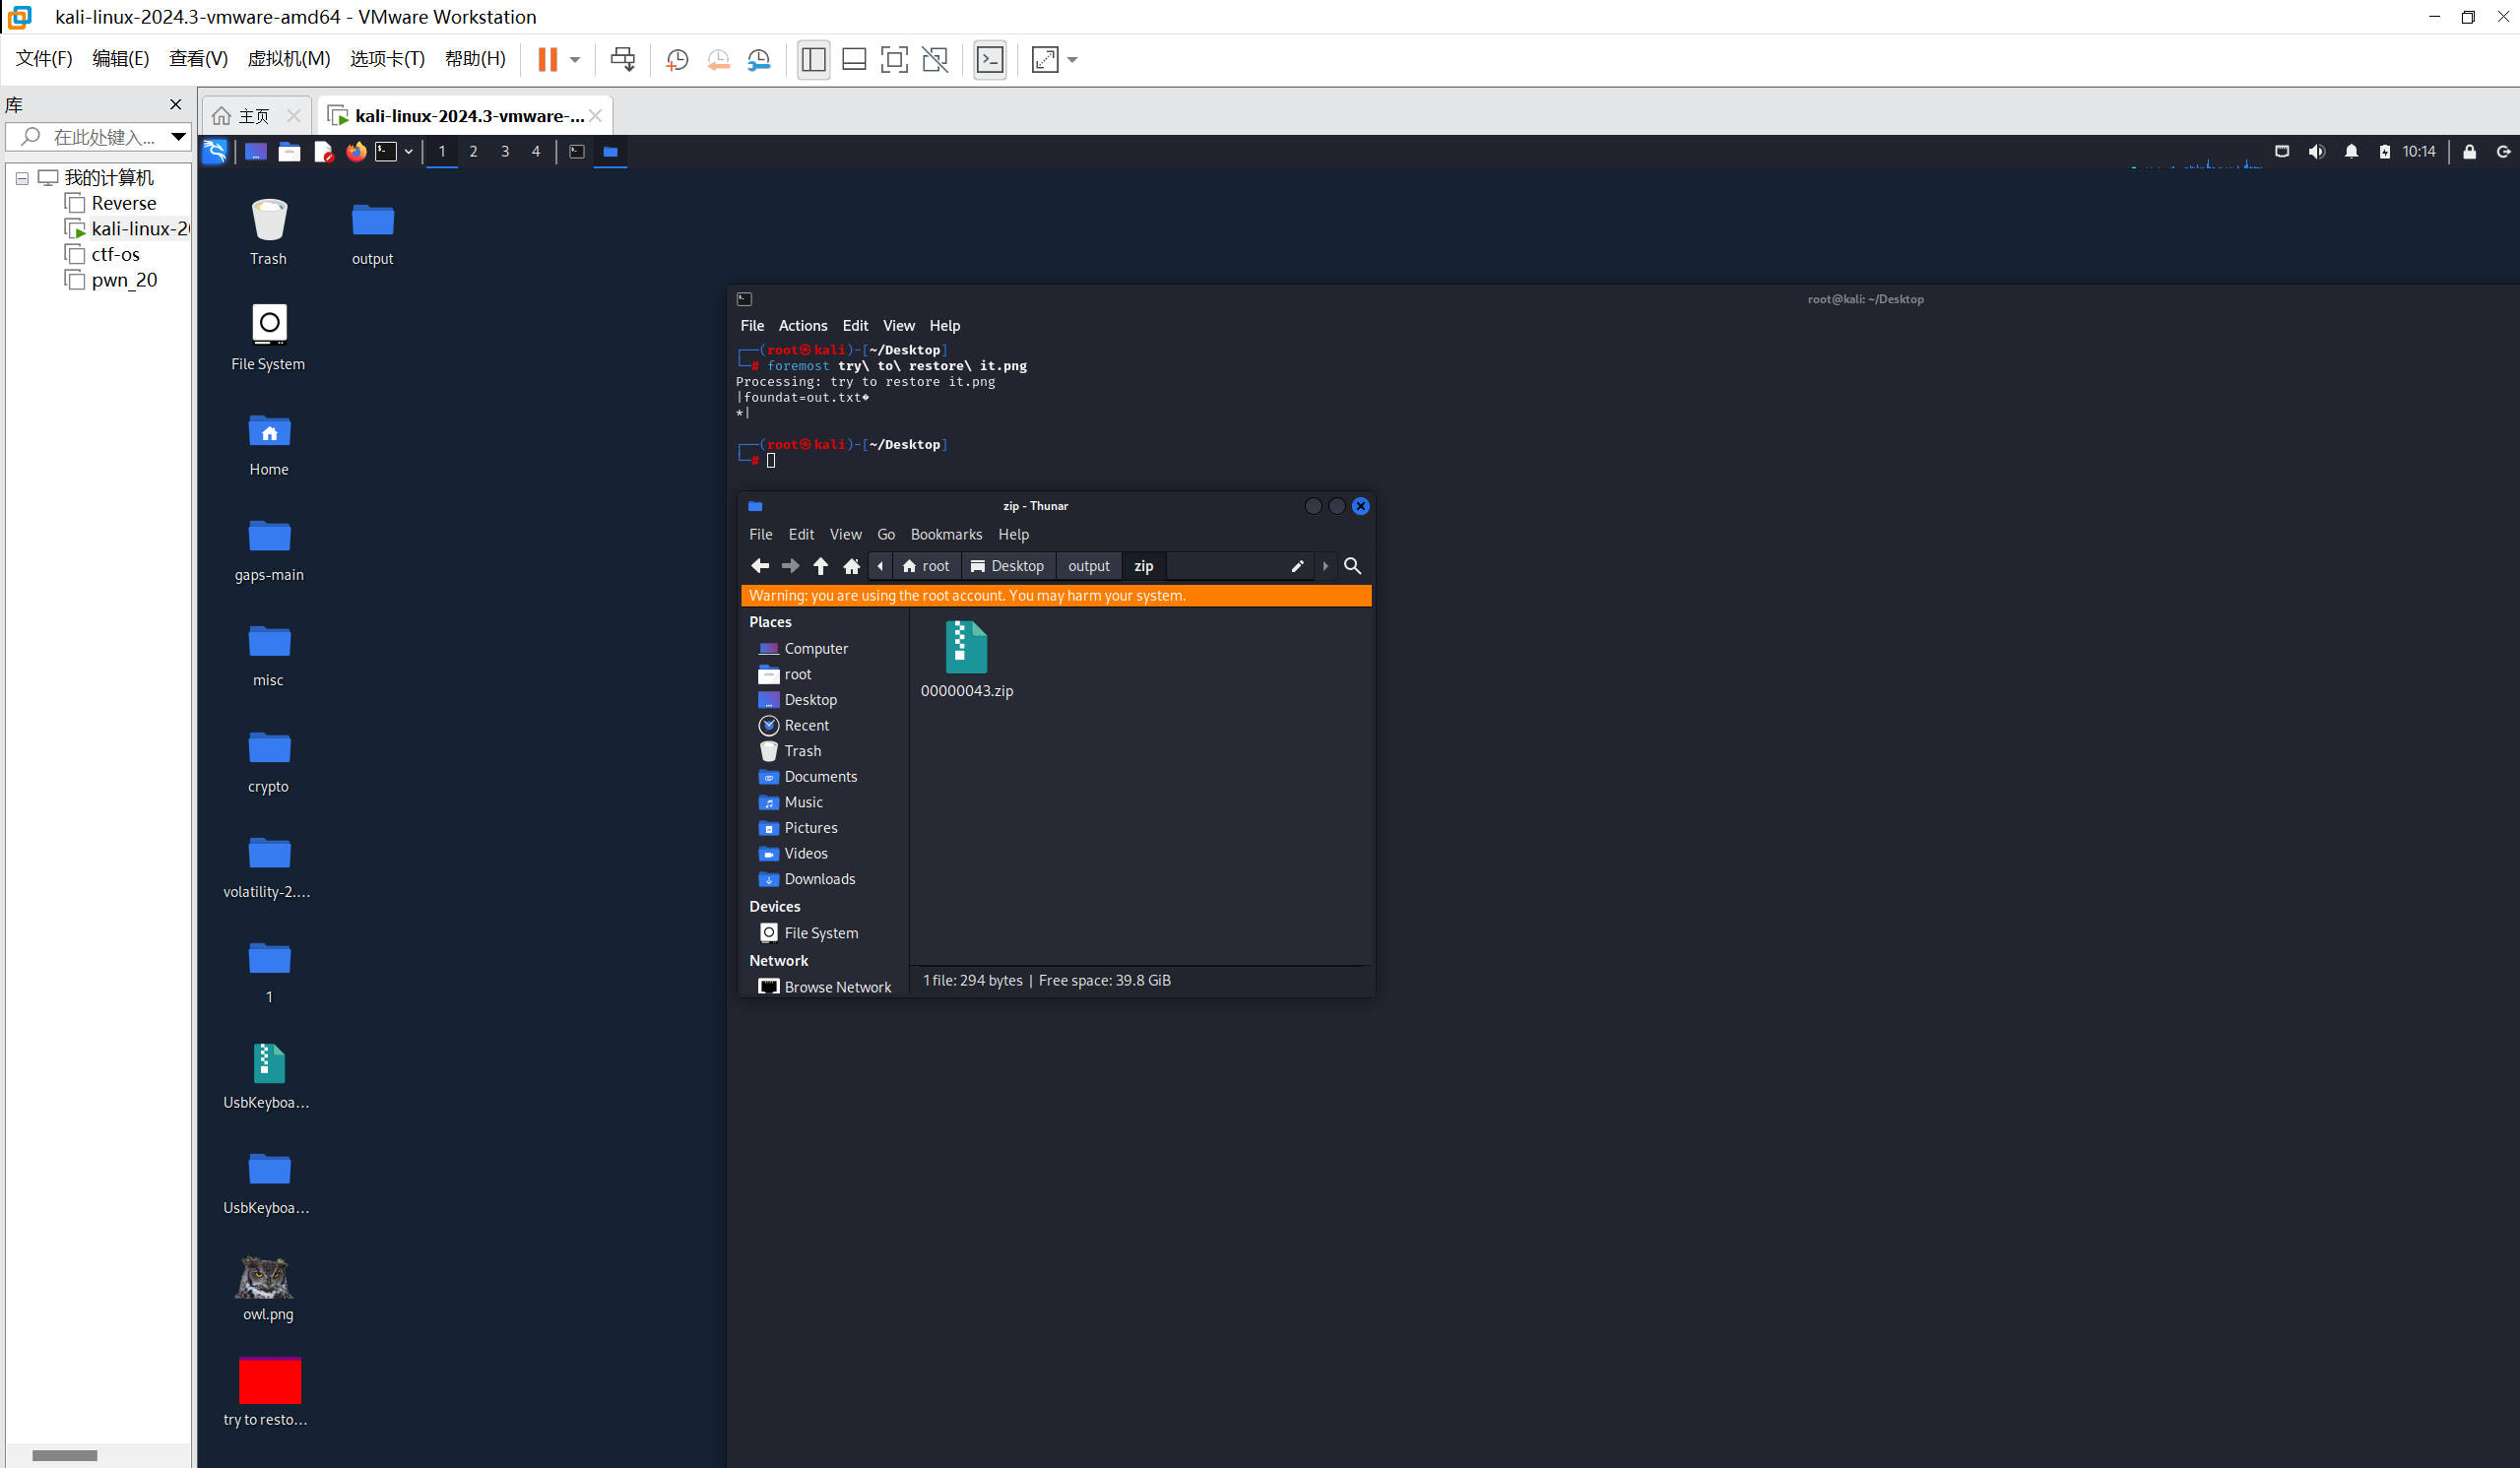Go back in Thunar history
The image size is (2520, 1468).
[760, 566]
